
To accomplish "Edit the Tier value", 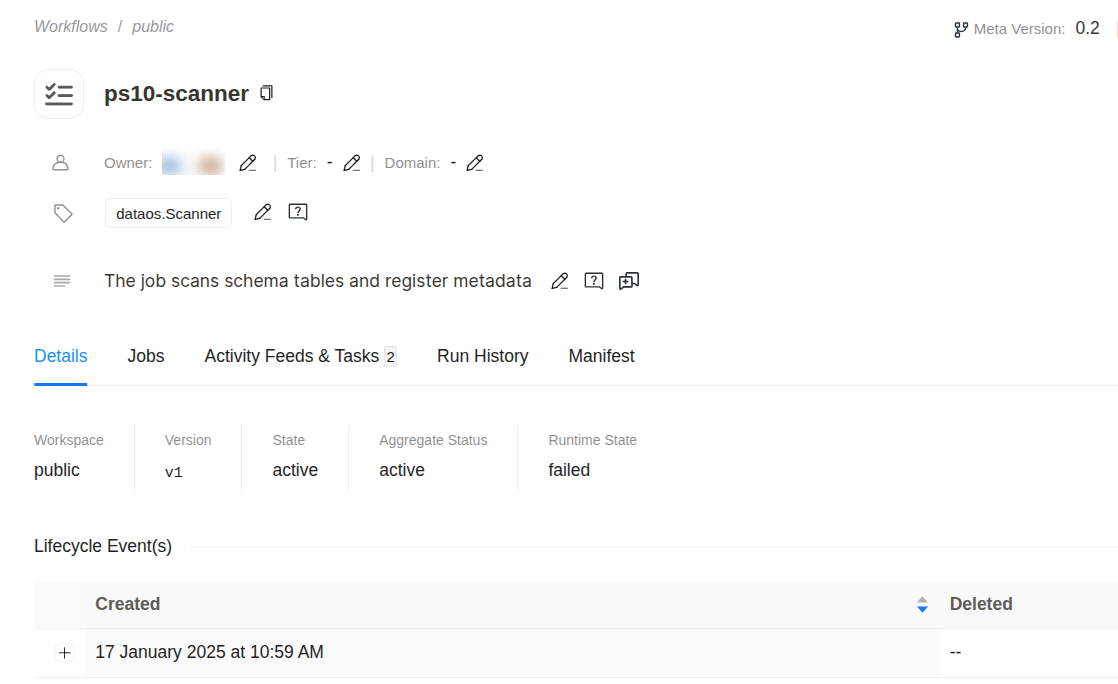I will (351, 163).
